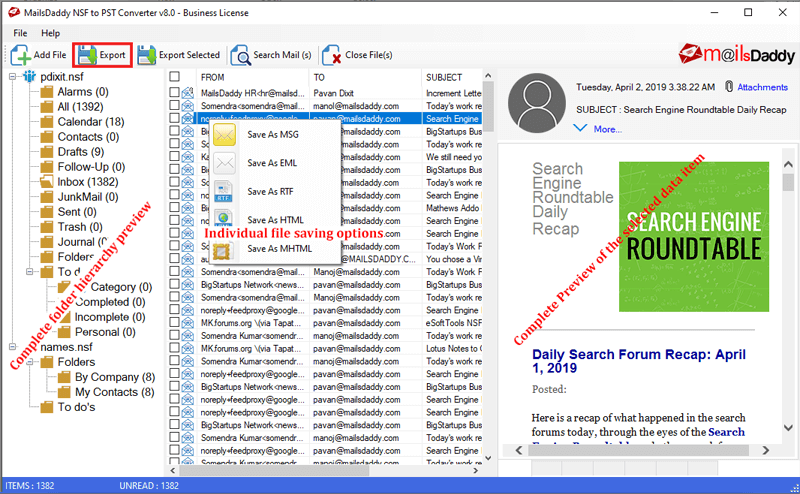Click the email list scroll-down arrow

(488, 458)
